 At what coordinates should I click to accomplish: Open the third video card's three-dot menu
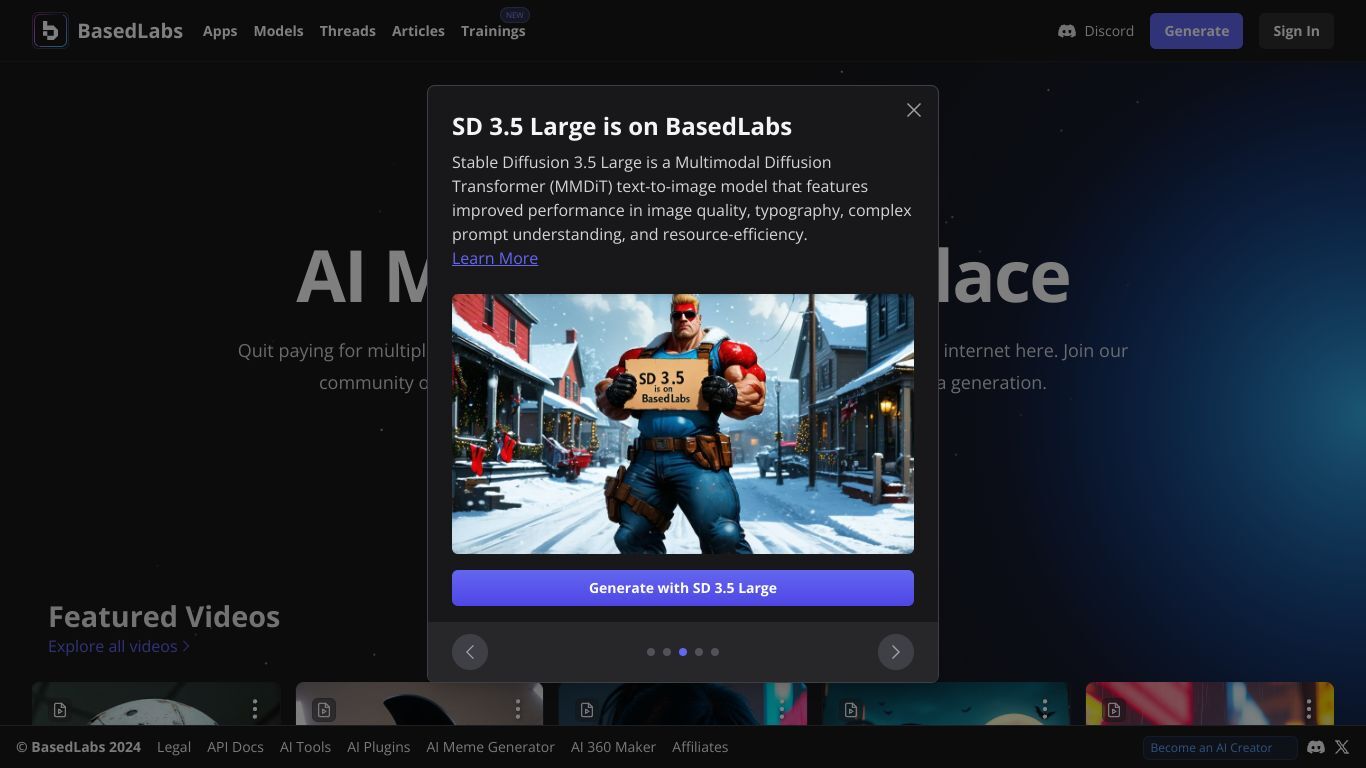coord(782,709)
